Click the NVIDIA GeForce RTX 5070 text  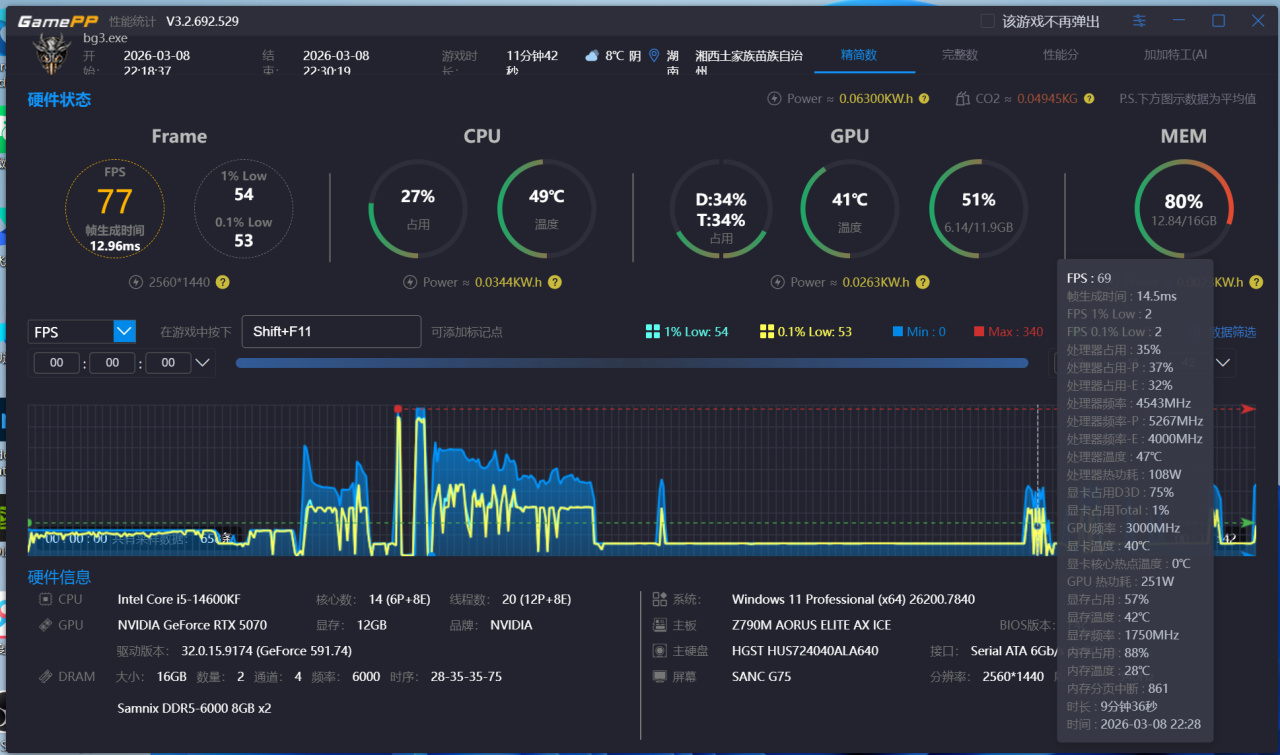(190, 625)
